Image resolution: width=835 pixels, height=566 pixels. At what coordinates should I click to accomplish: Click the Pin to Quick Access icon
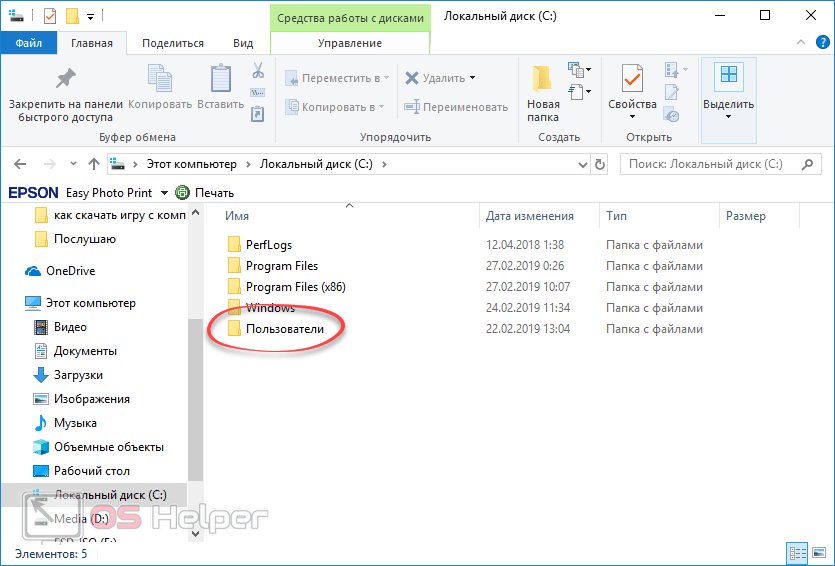click(x=65, y=79)
